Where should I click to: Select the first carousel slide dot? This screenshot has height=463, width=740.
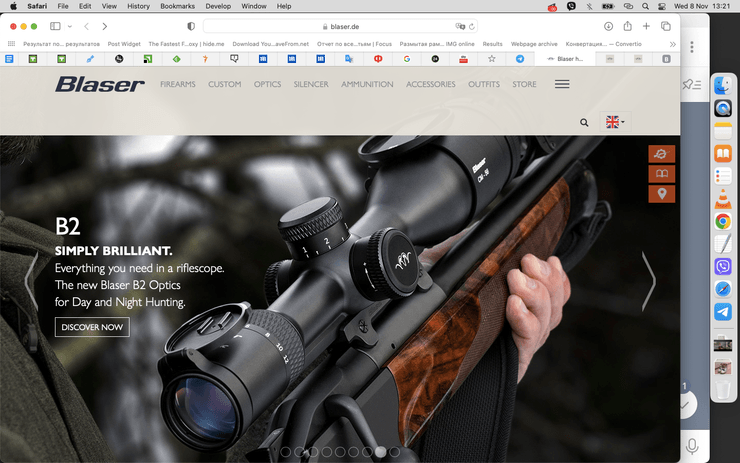[286, 452]
